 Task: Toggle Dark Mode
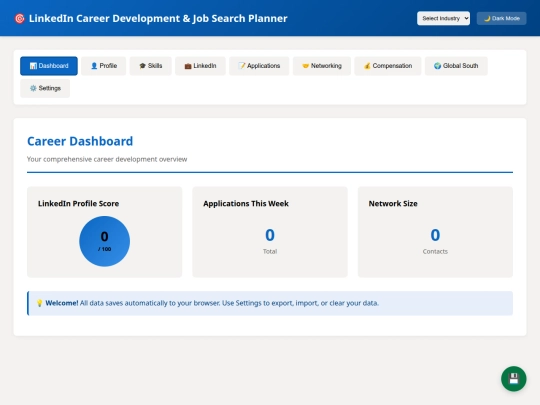(501, 18)
